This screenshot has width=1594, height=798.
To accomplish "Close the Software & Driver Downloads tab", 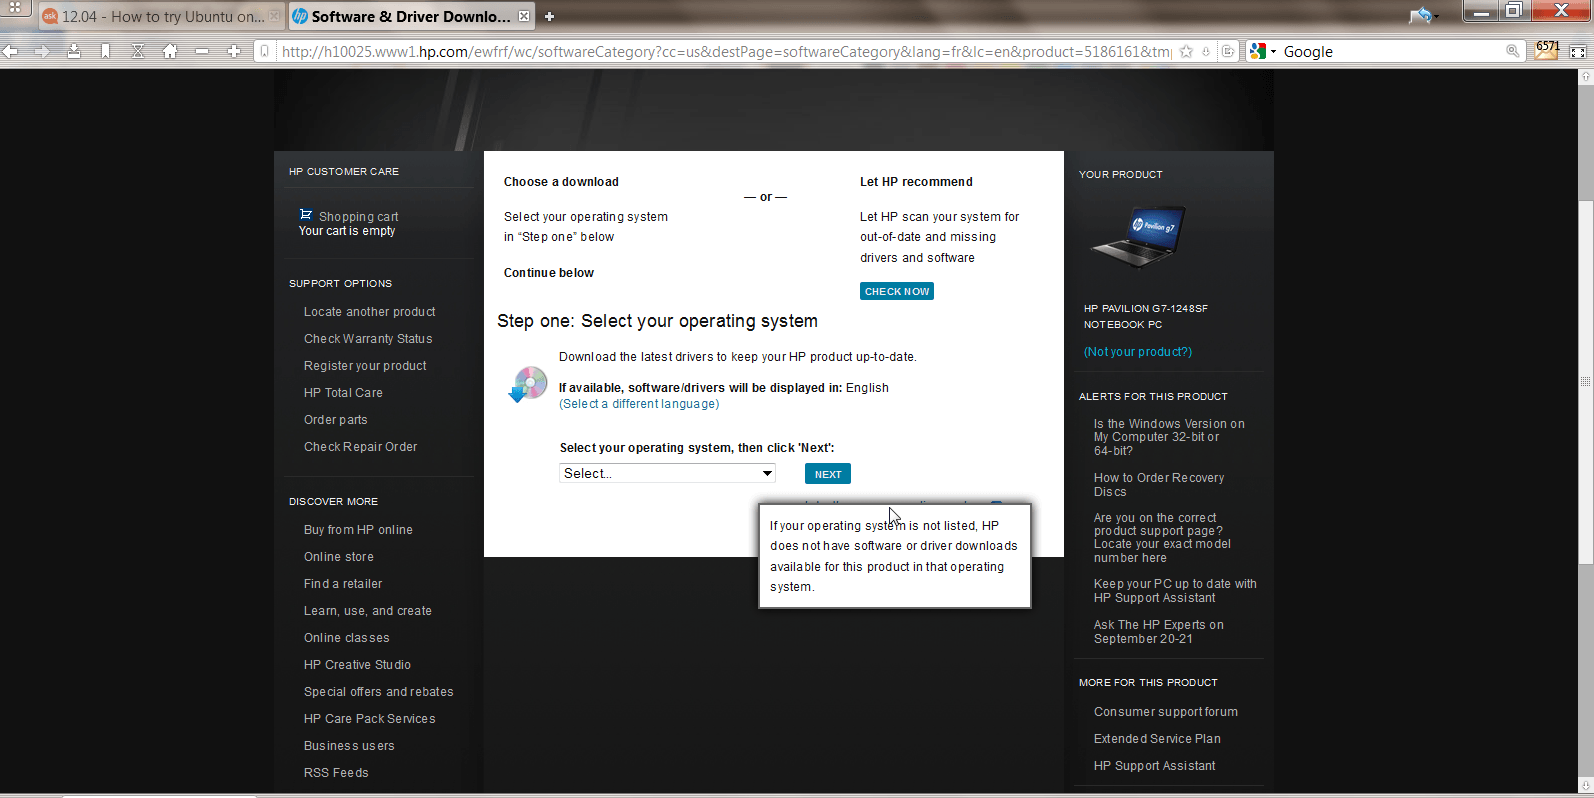I will coord(523,16).
